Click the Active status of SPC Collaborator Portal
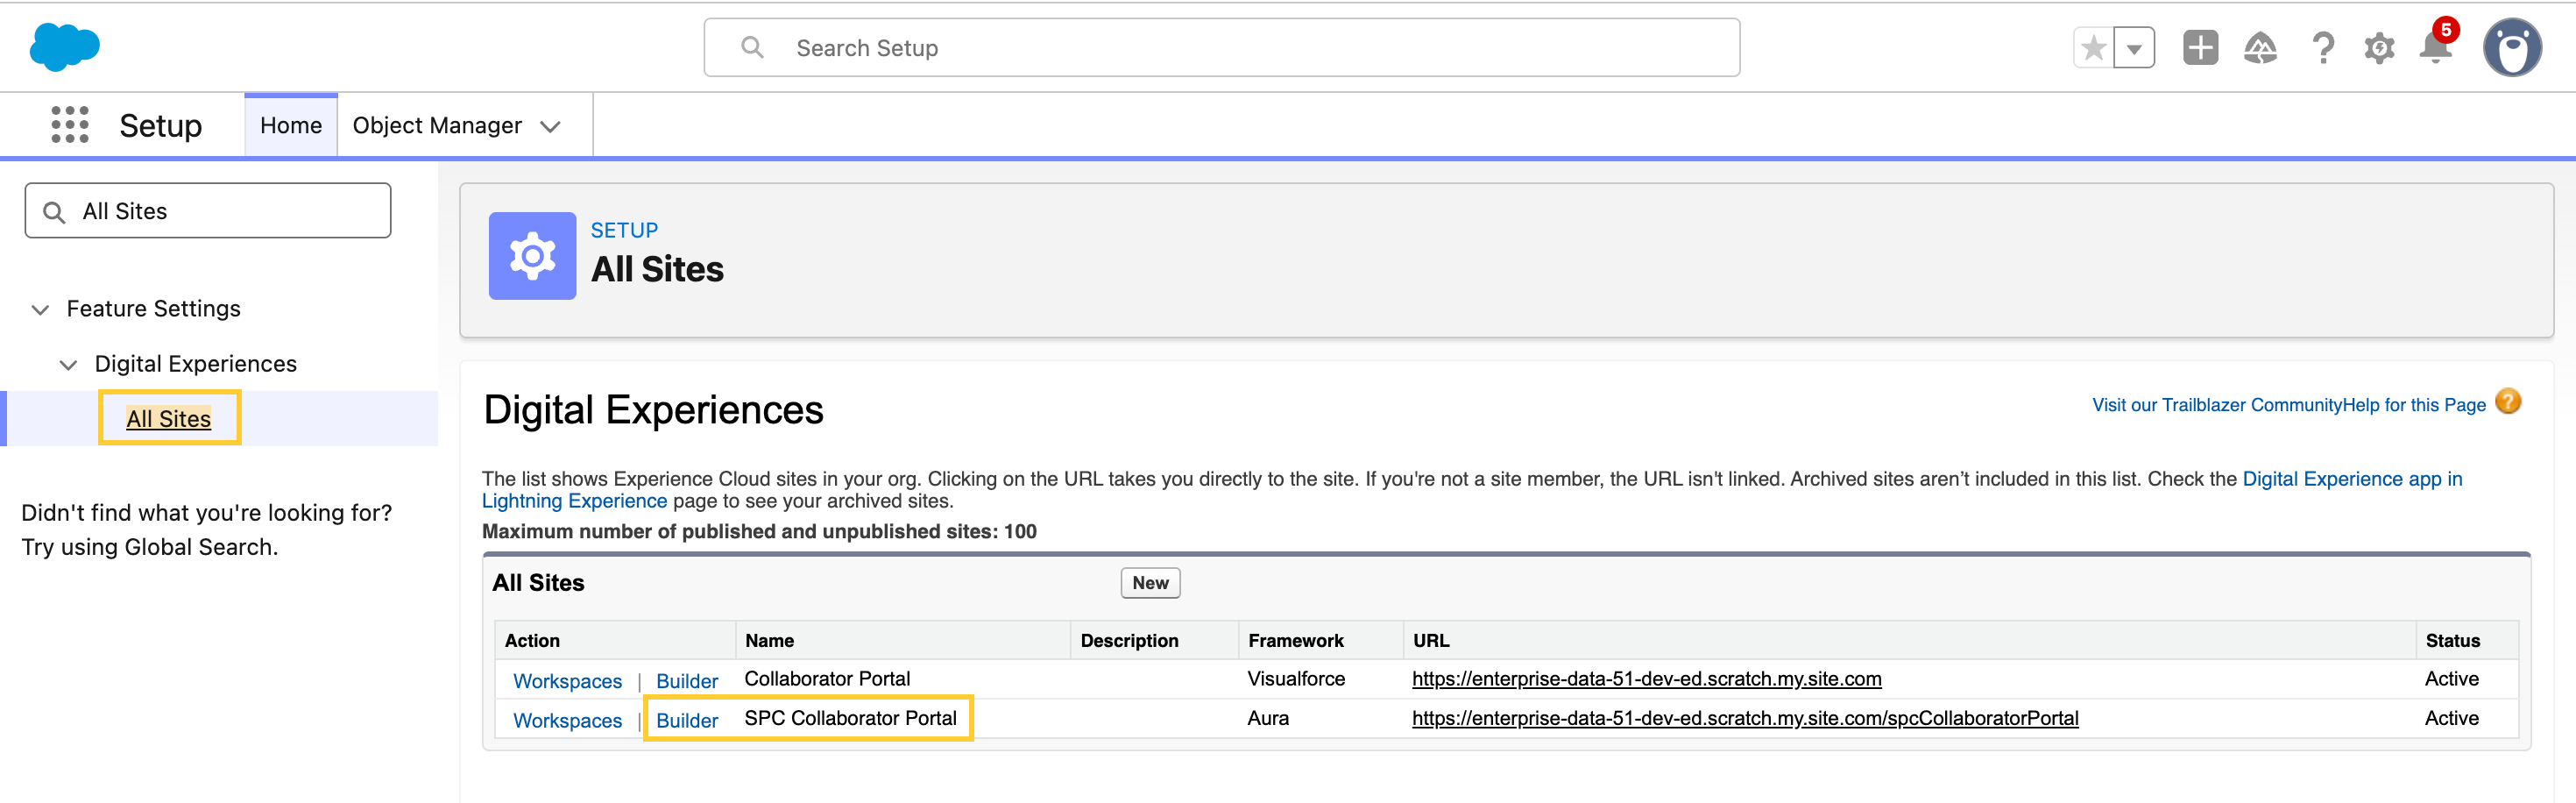This screenshot has width=2576, height=803. coord(2451,719)
